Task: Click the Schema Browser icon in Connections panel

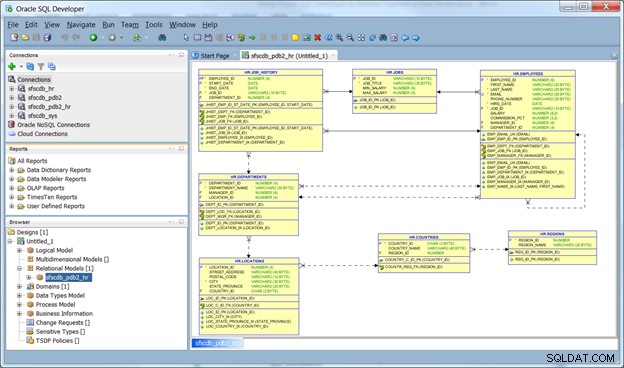Action: pos(52,66)
